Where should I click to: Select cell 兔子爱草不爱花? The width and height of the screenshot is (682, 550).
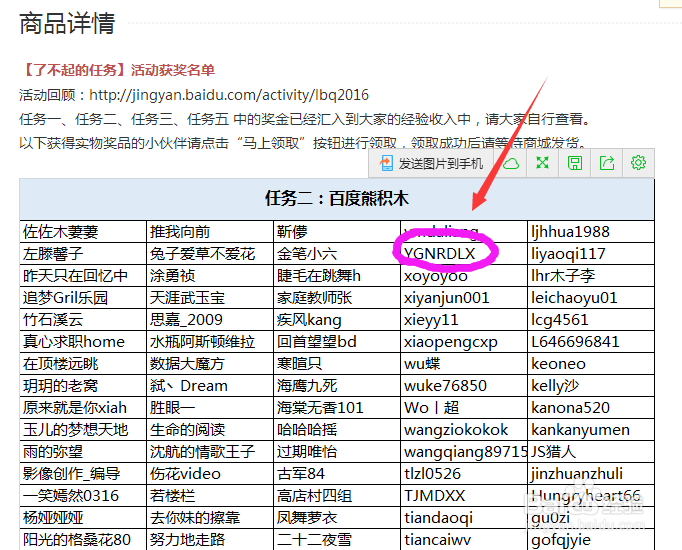[x=210, y=254]
